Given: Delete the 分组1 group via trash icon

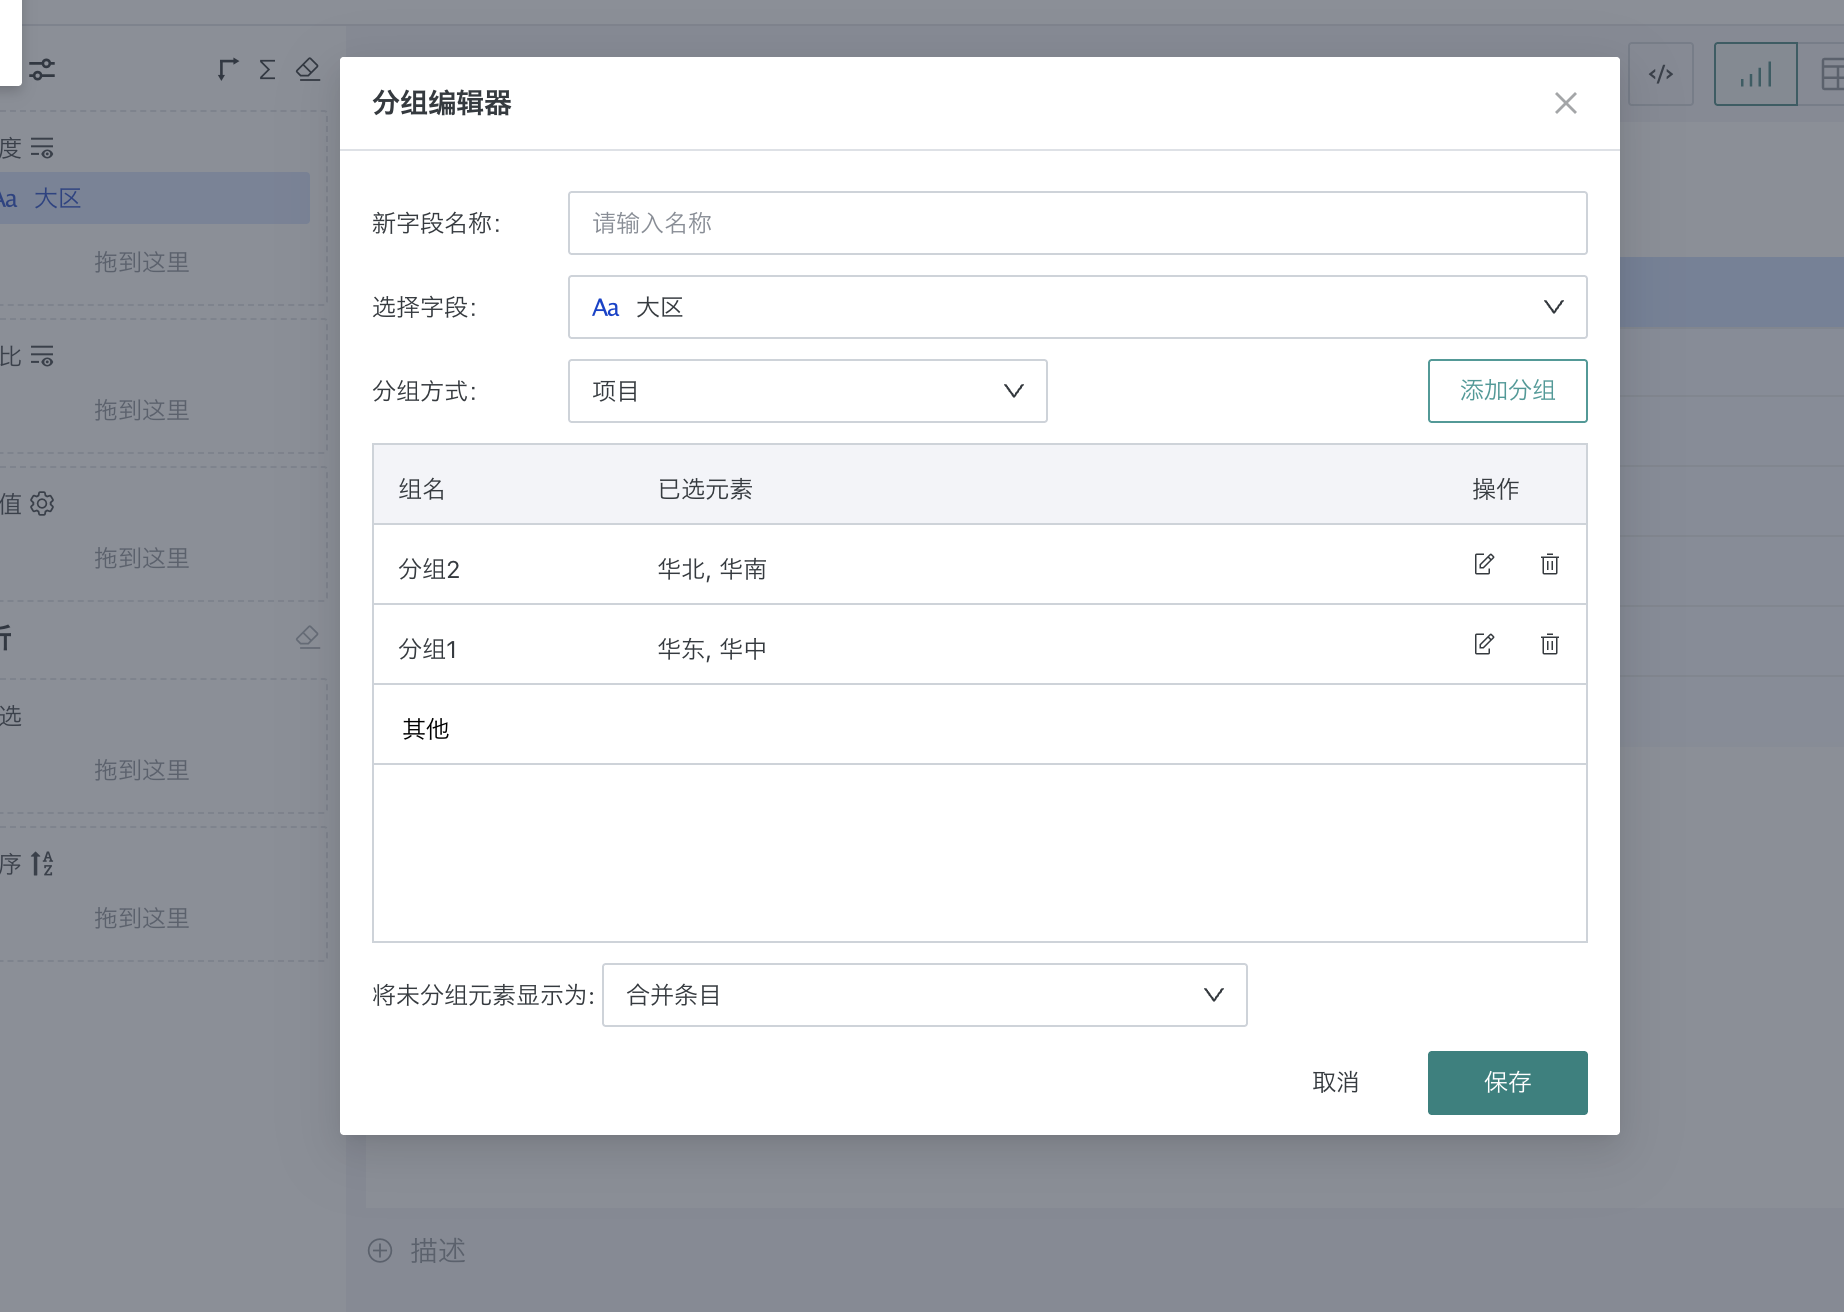Looking at the screenshot, I should coord(1549,644).
